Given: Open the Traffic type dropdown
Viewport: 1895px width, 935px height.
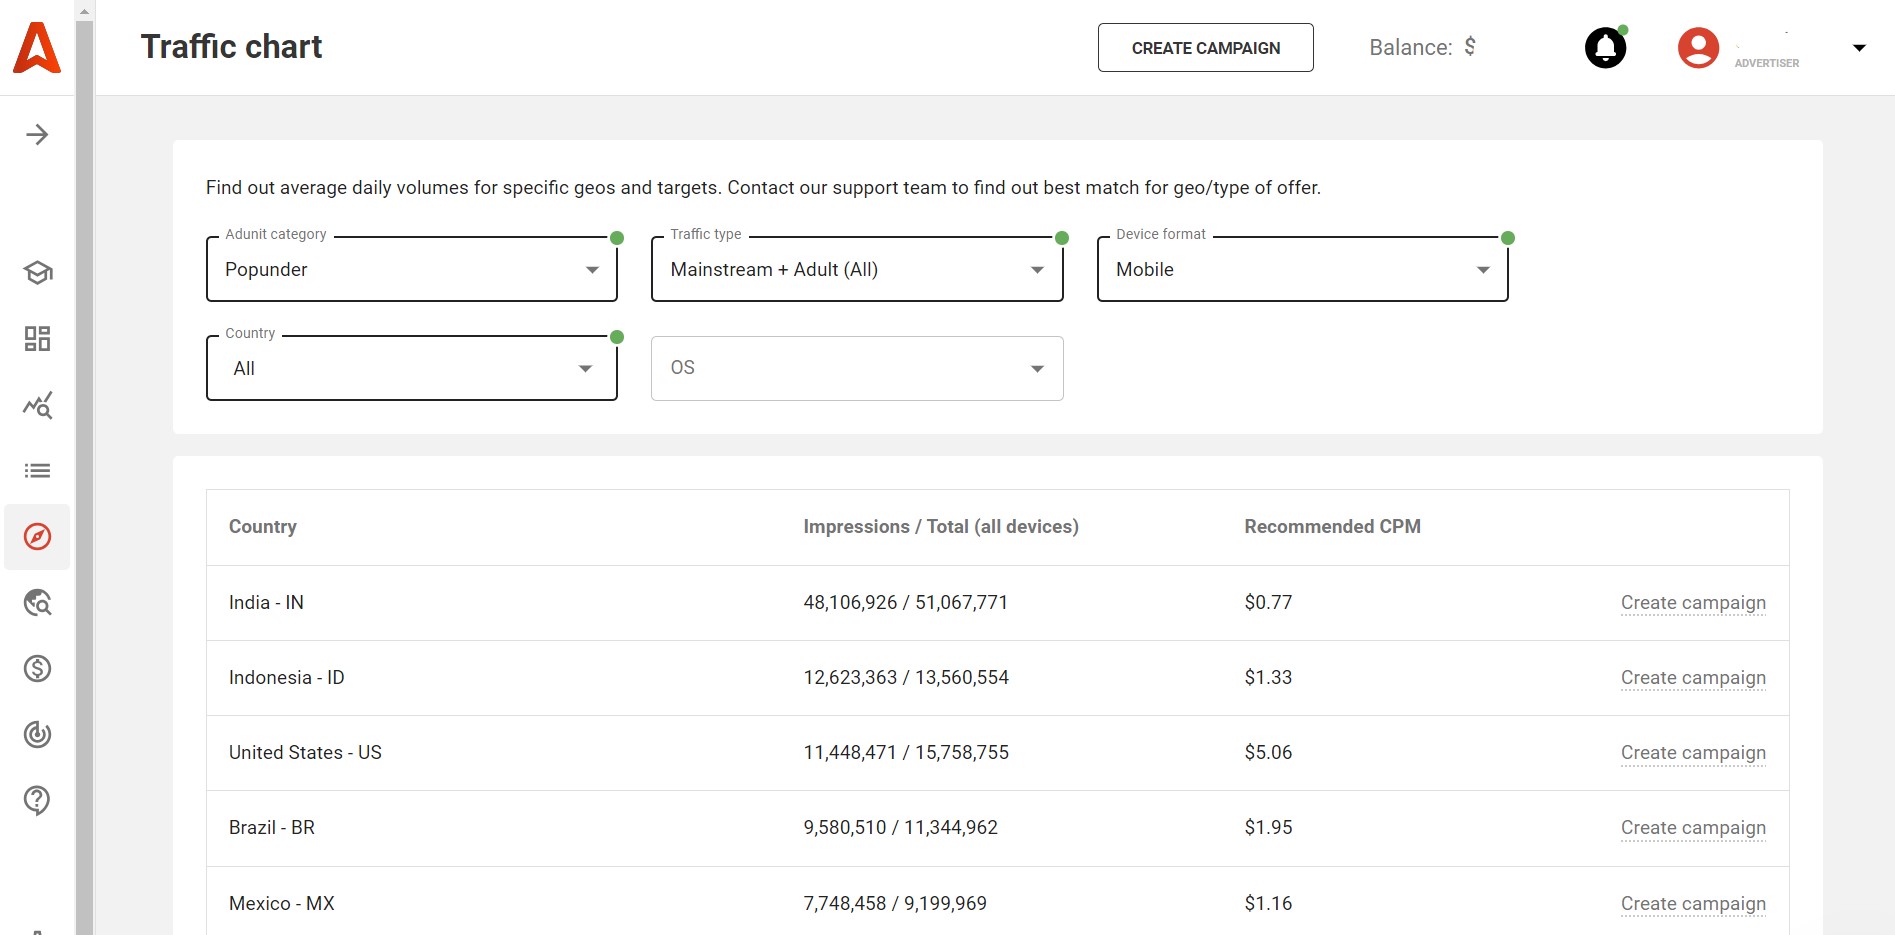Looking at the screenshot, I should 857,269.
